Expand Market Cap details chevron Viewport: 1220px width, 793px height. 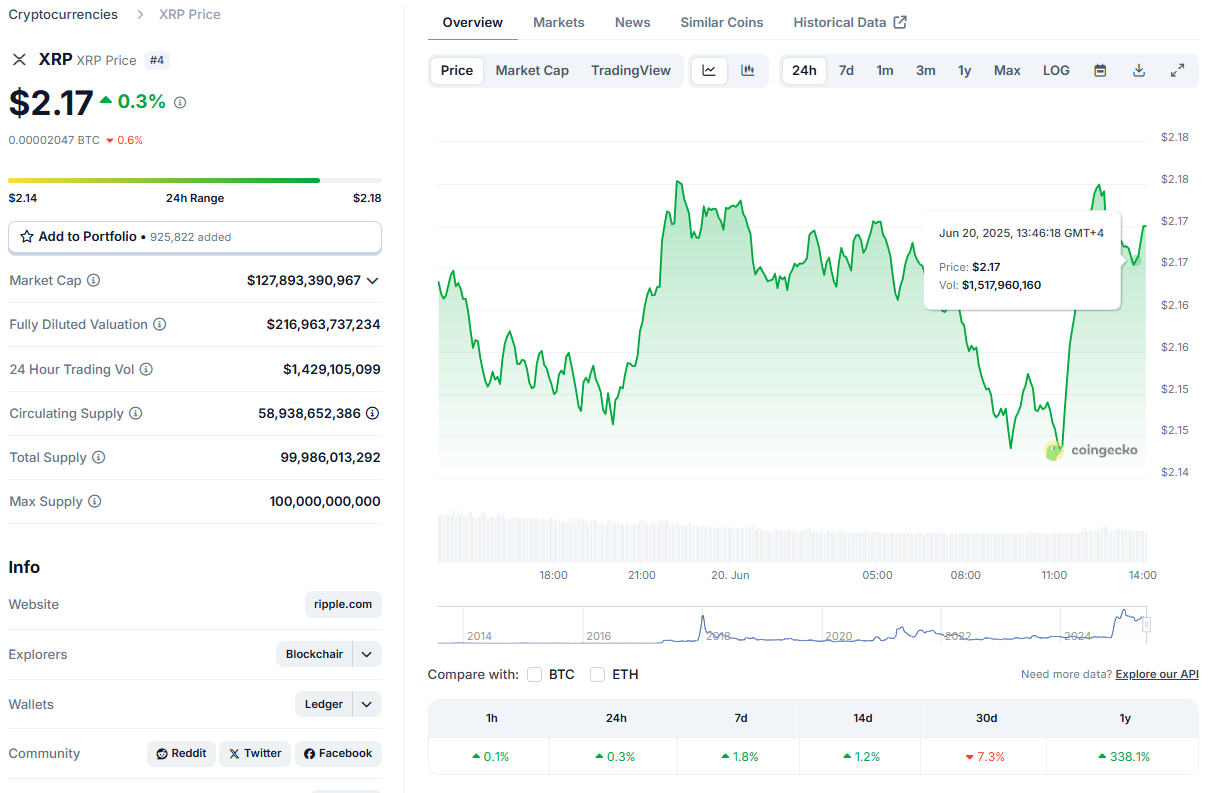(373, 281)
